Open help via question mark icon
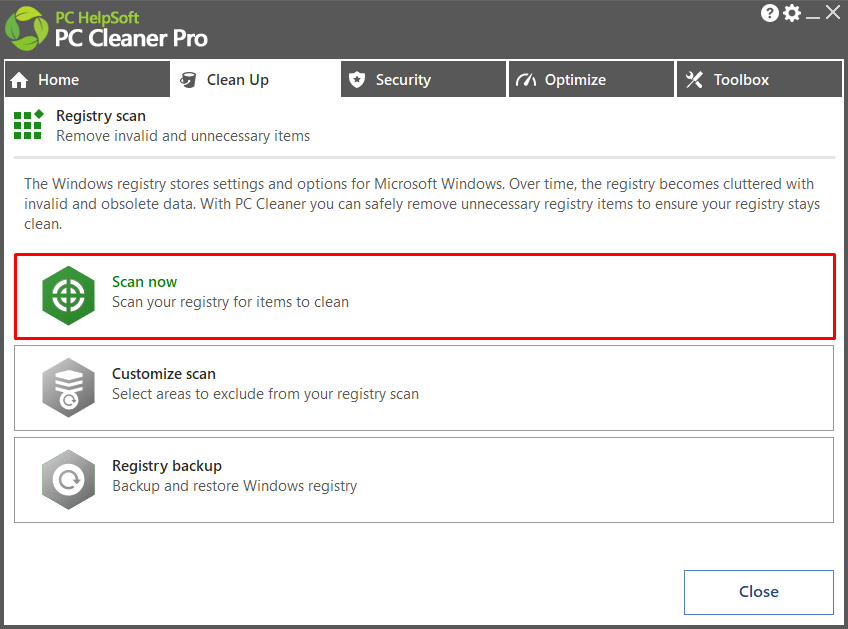This screenshot has width=848, height=629. click(x=770, y=13)
